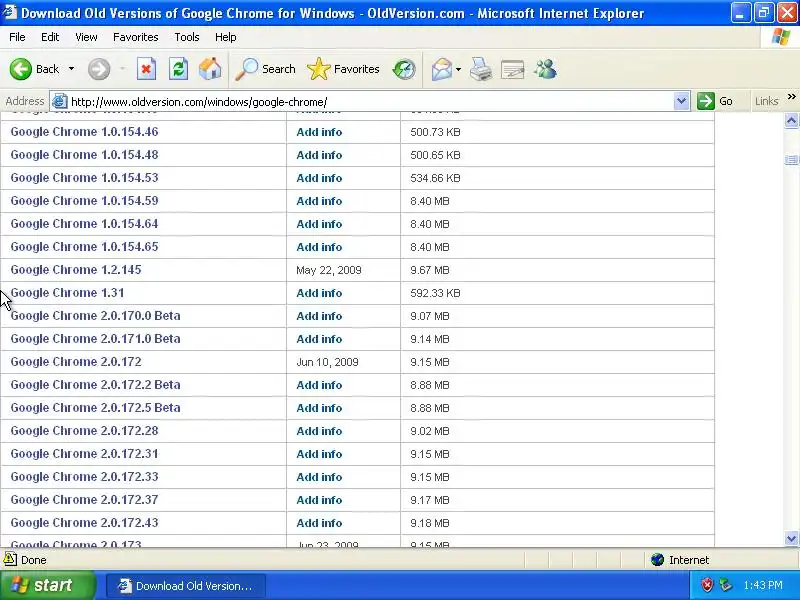
Task: Click Add info for Google Chrome 1.31
Action: pos(319,293)
